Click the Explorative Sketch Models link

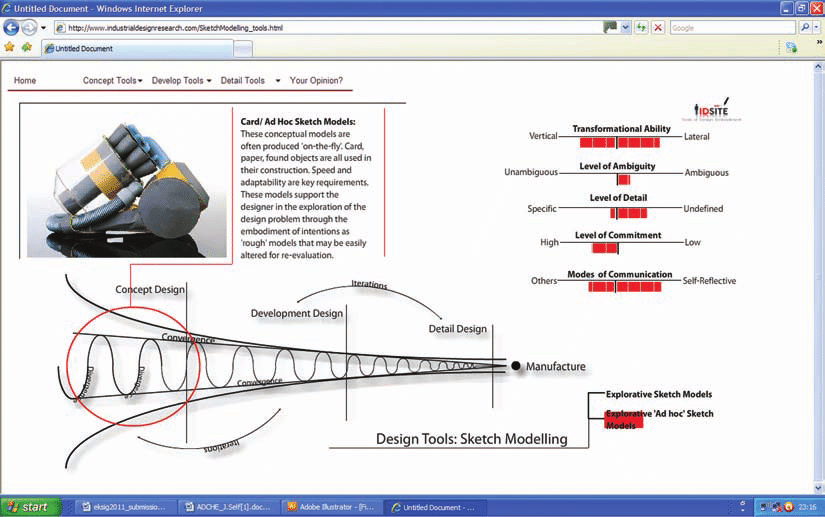tap(658, 395)
